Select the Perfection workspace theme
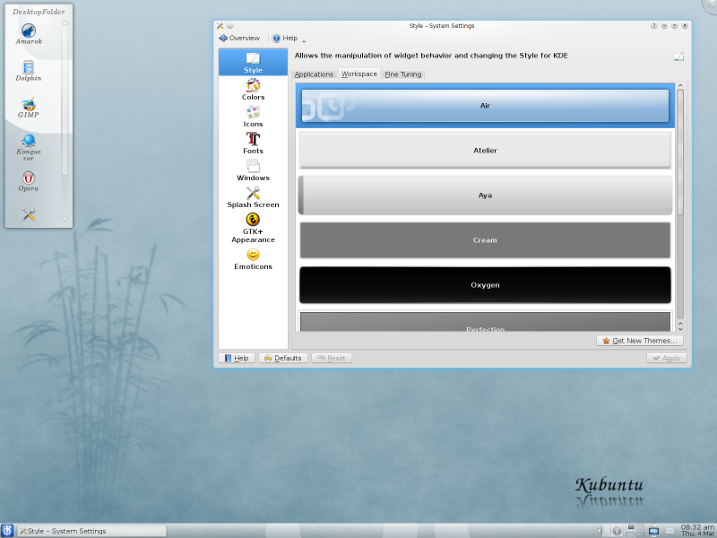This screenshot has width=717, height=538. pyautogui.click(x=485, y=321)
